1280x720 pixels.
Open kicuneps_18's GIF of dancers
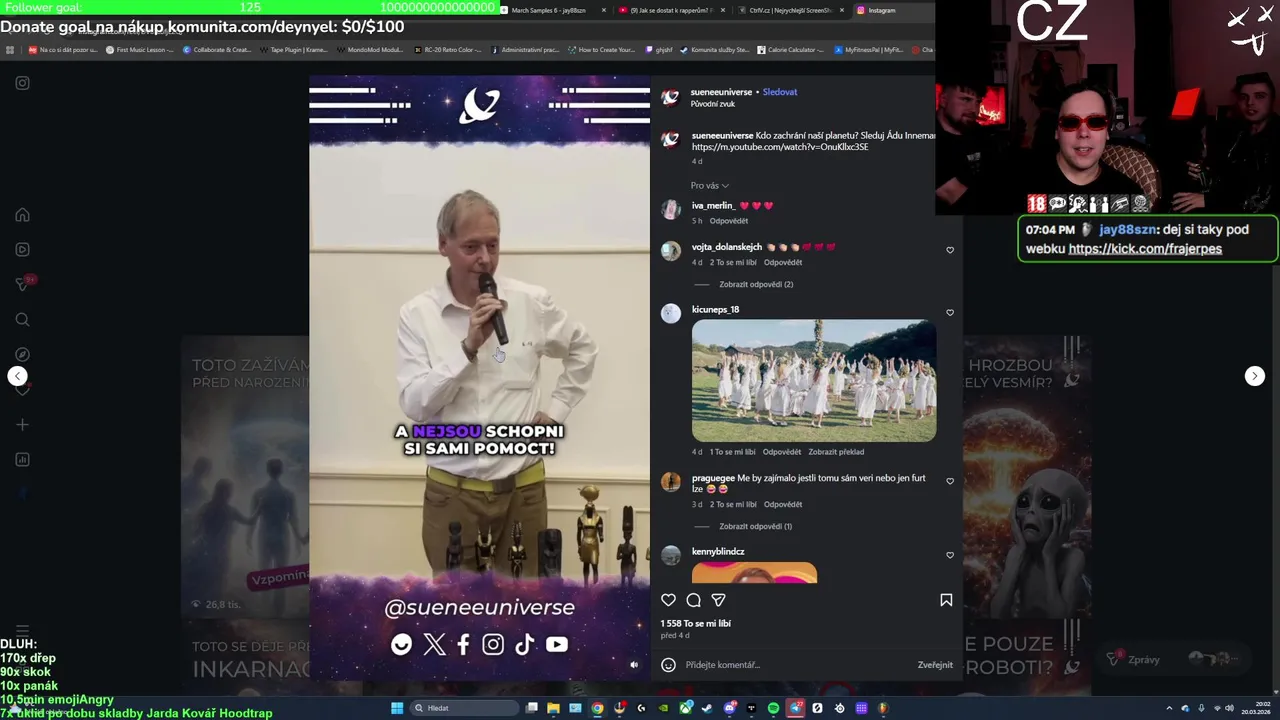814,381
